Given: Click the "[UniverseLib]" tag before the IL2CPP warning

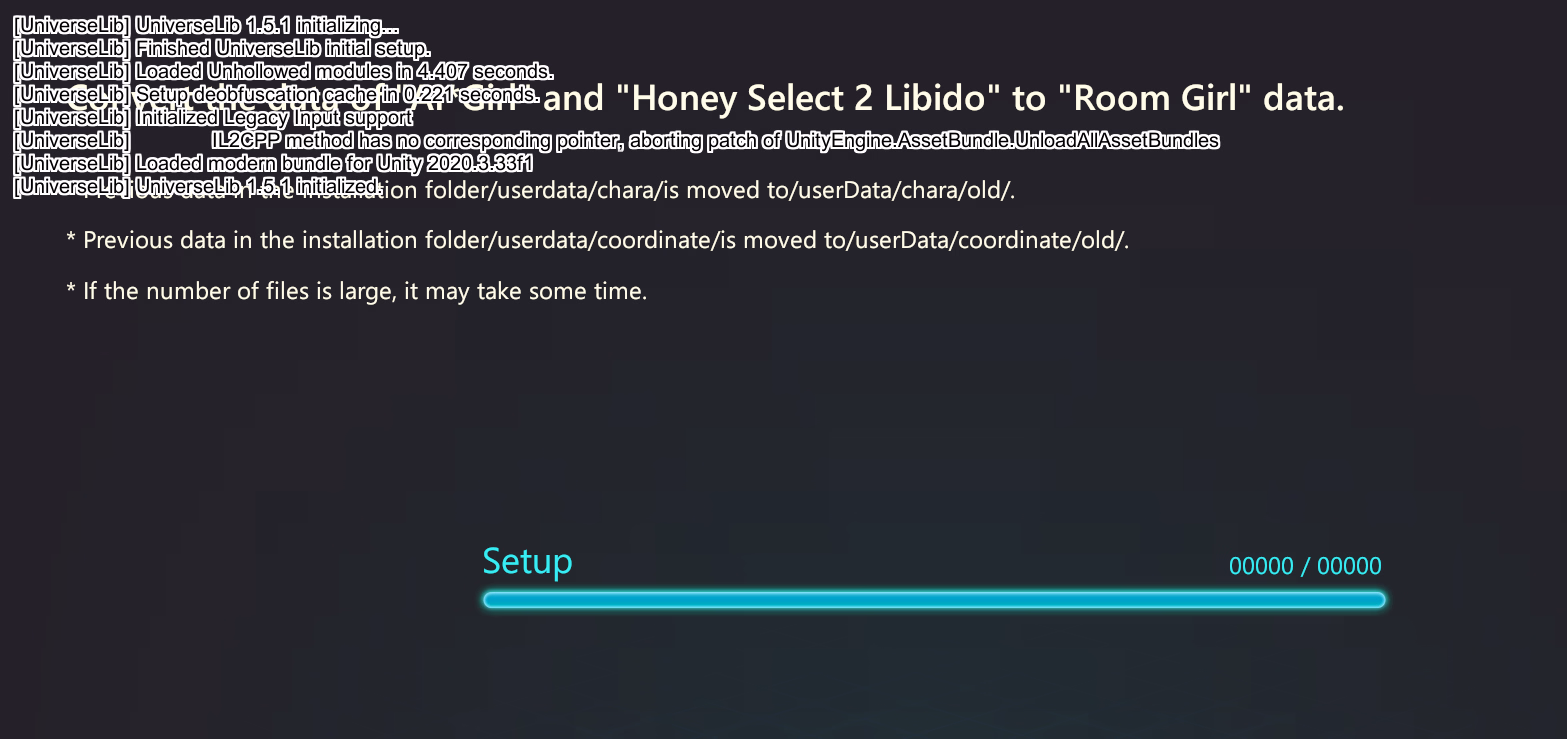Looking at the screenshot, I should tap(72, 141).
